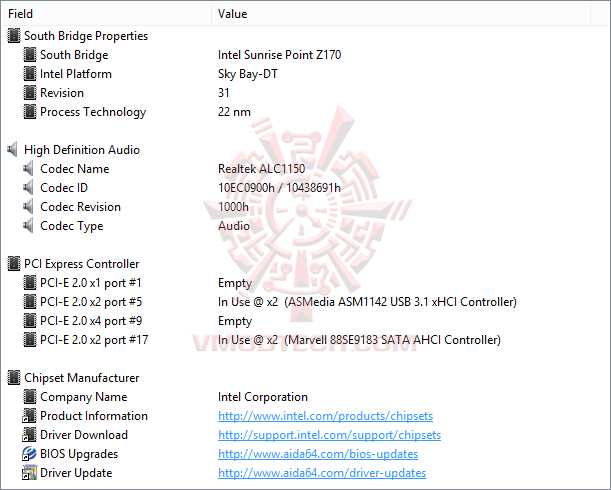Select the Codec Name field label

tap(74, 169)
